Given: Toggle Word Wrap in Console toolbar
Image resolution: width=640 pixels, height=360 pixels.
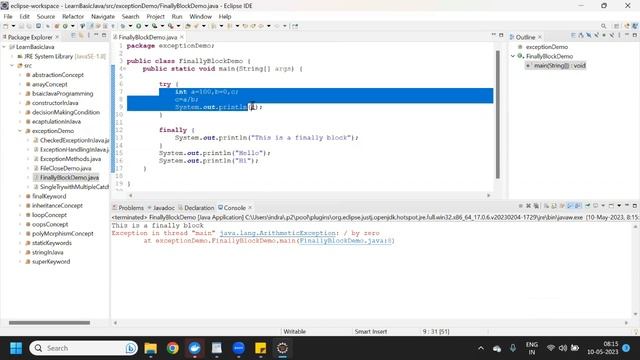Looking at the screenshot, I should pyautogui.click(x=562, y=206).
